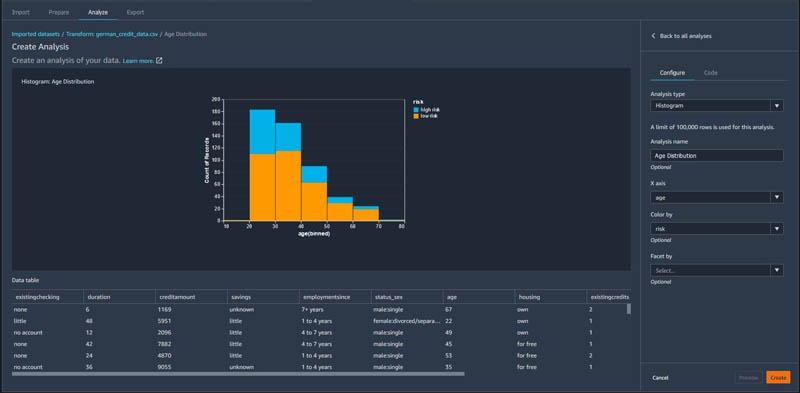Select the Analyze tab
This screenshot has height=393, width=800.
(98, 12)
